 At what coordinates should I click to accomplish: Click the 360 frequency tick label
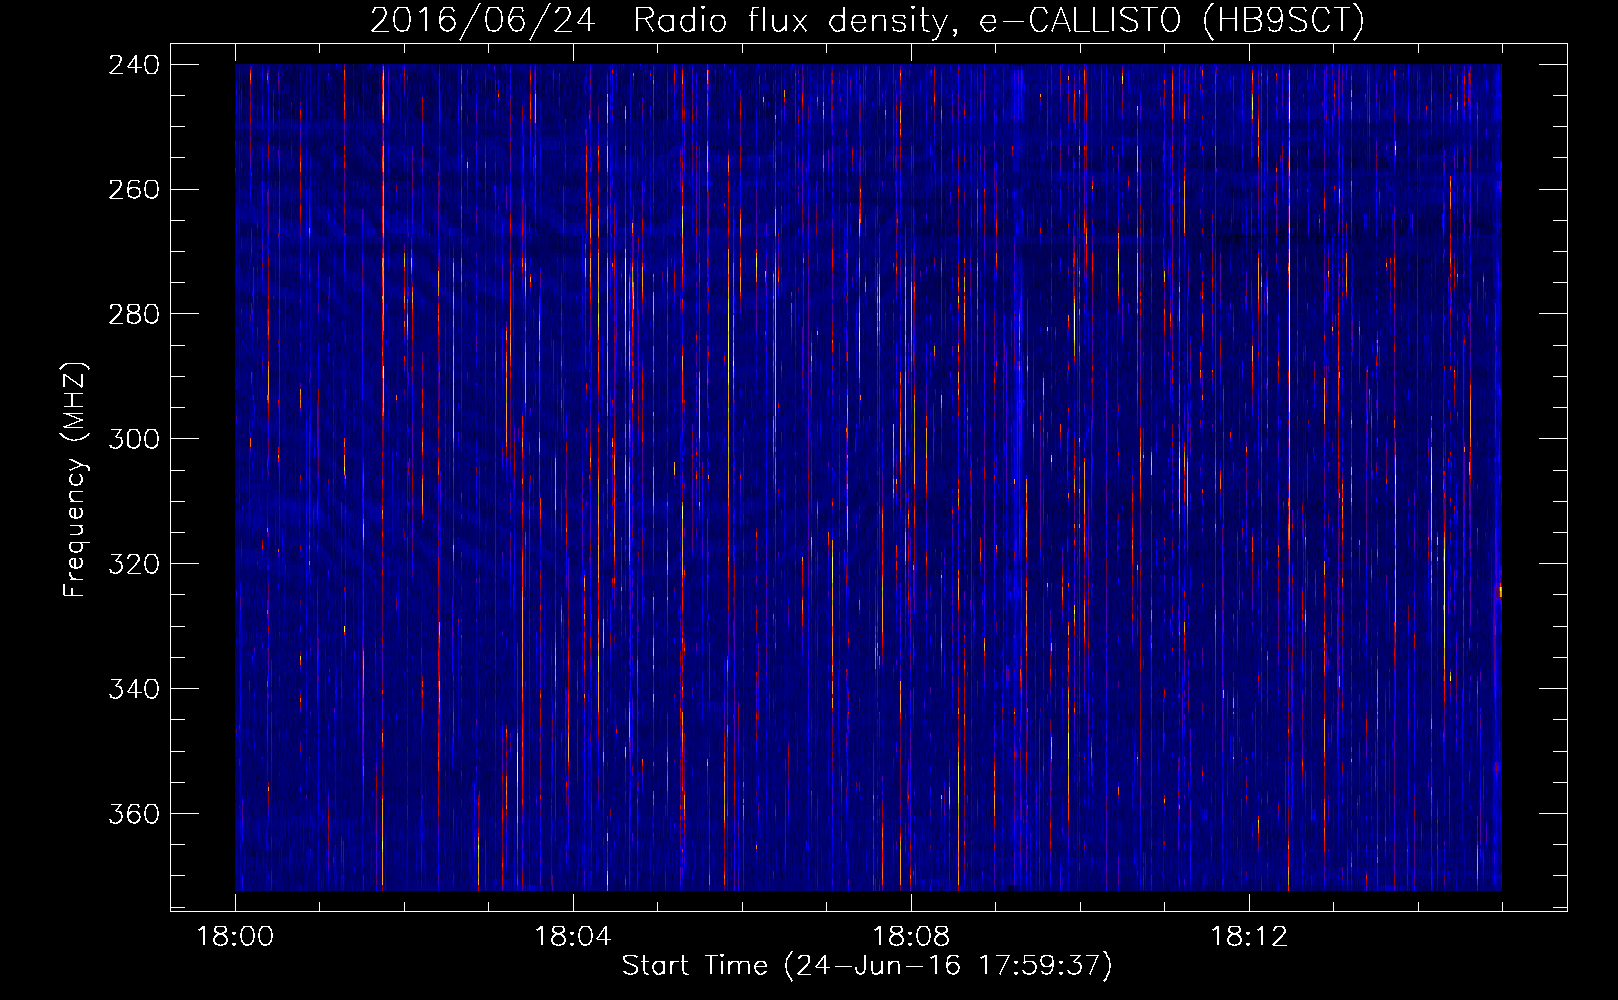click(x=134, y=815)
